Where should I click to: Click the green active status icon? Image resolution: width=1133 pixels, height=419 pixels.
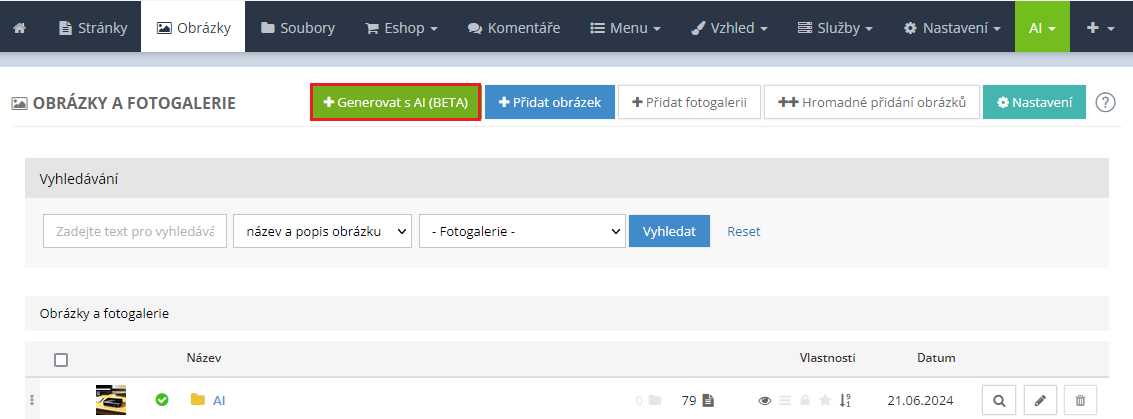pos(162,400)
